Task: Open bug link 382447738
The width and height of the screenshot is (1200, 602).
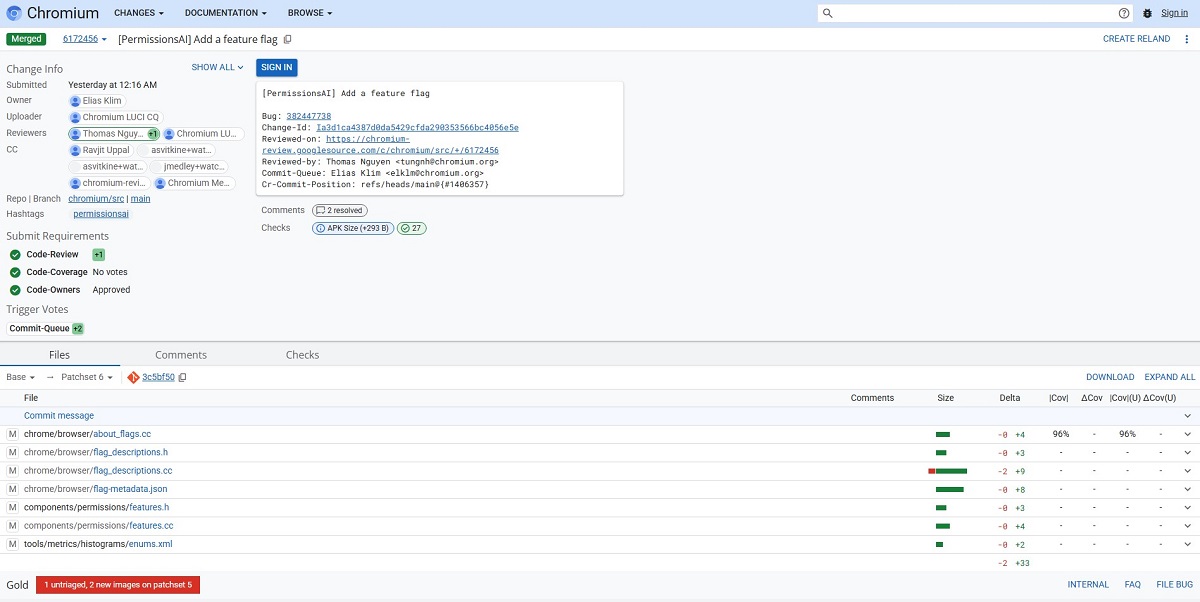Action: (308, 117)
